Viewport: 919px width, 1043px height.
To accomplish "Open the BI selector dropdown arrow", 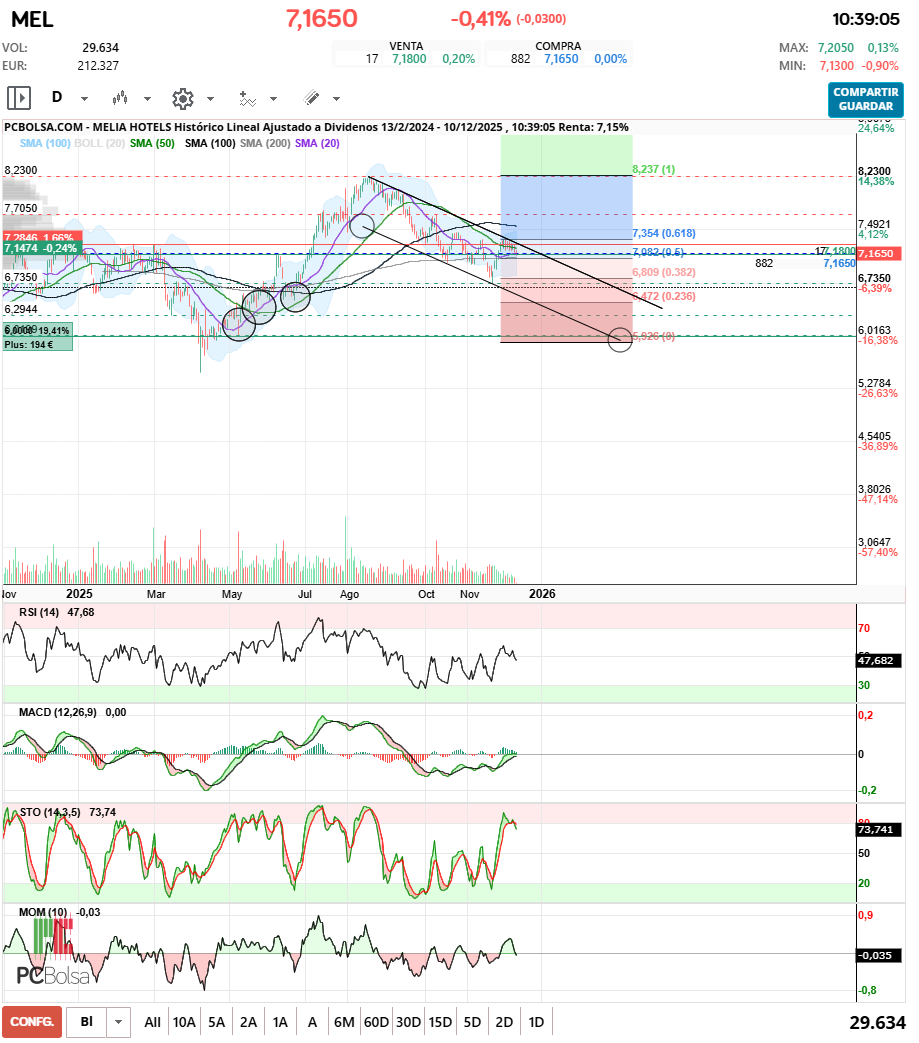I will [x=119, y=1022].
